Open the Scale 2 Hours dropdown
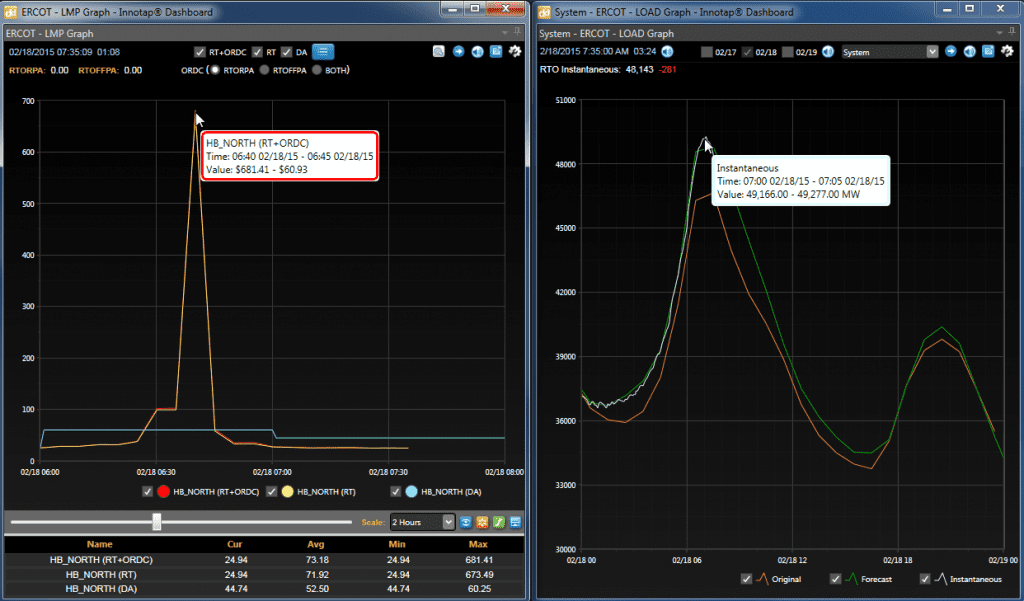 pos(422,522)
